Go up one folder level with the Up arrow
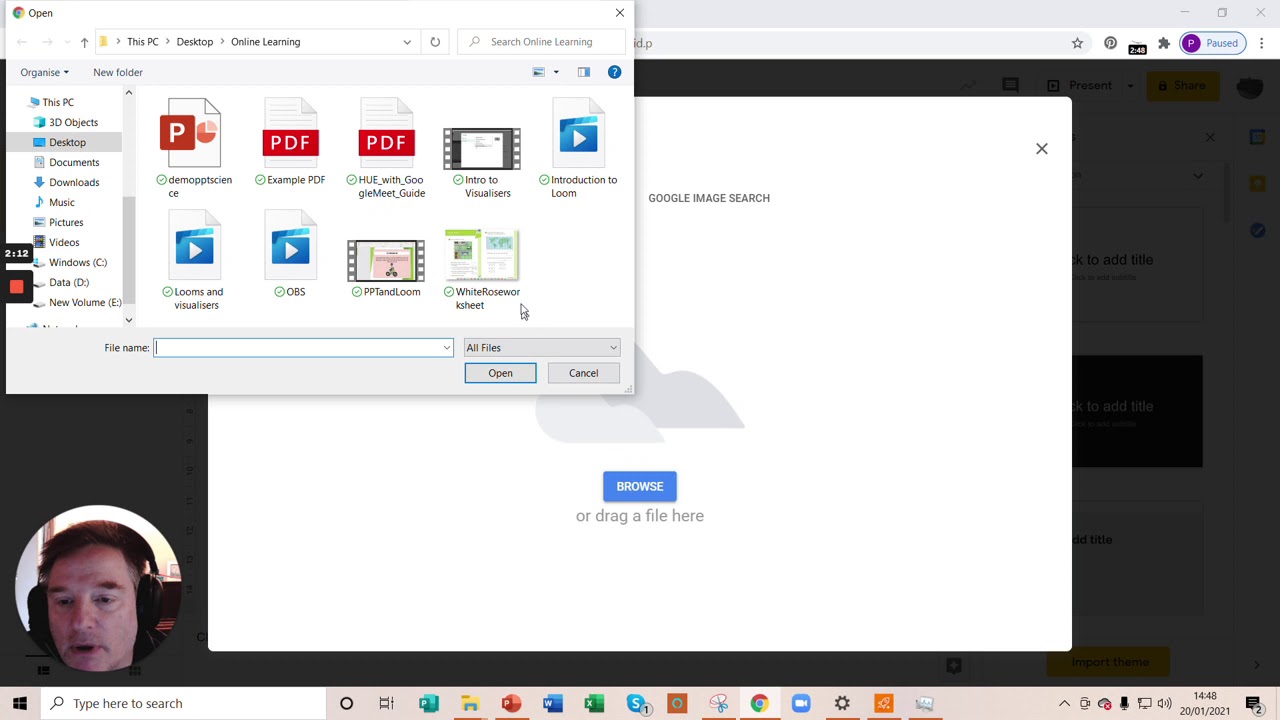Screen dimensions: 1280x720 pyautogui.click(x=84, y=42)
